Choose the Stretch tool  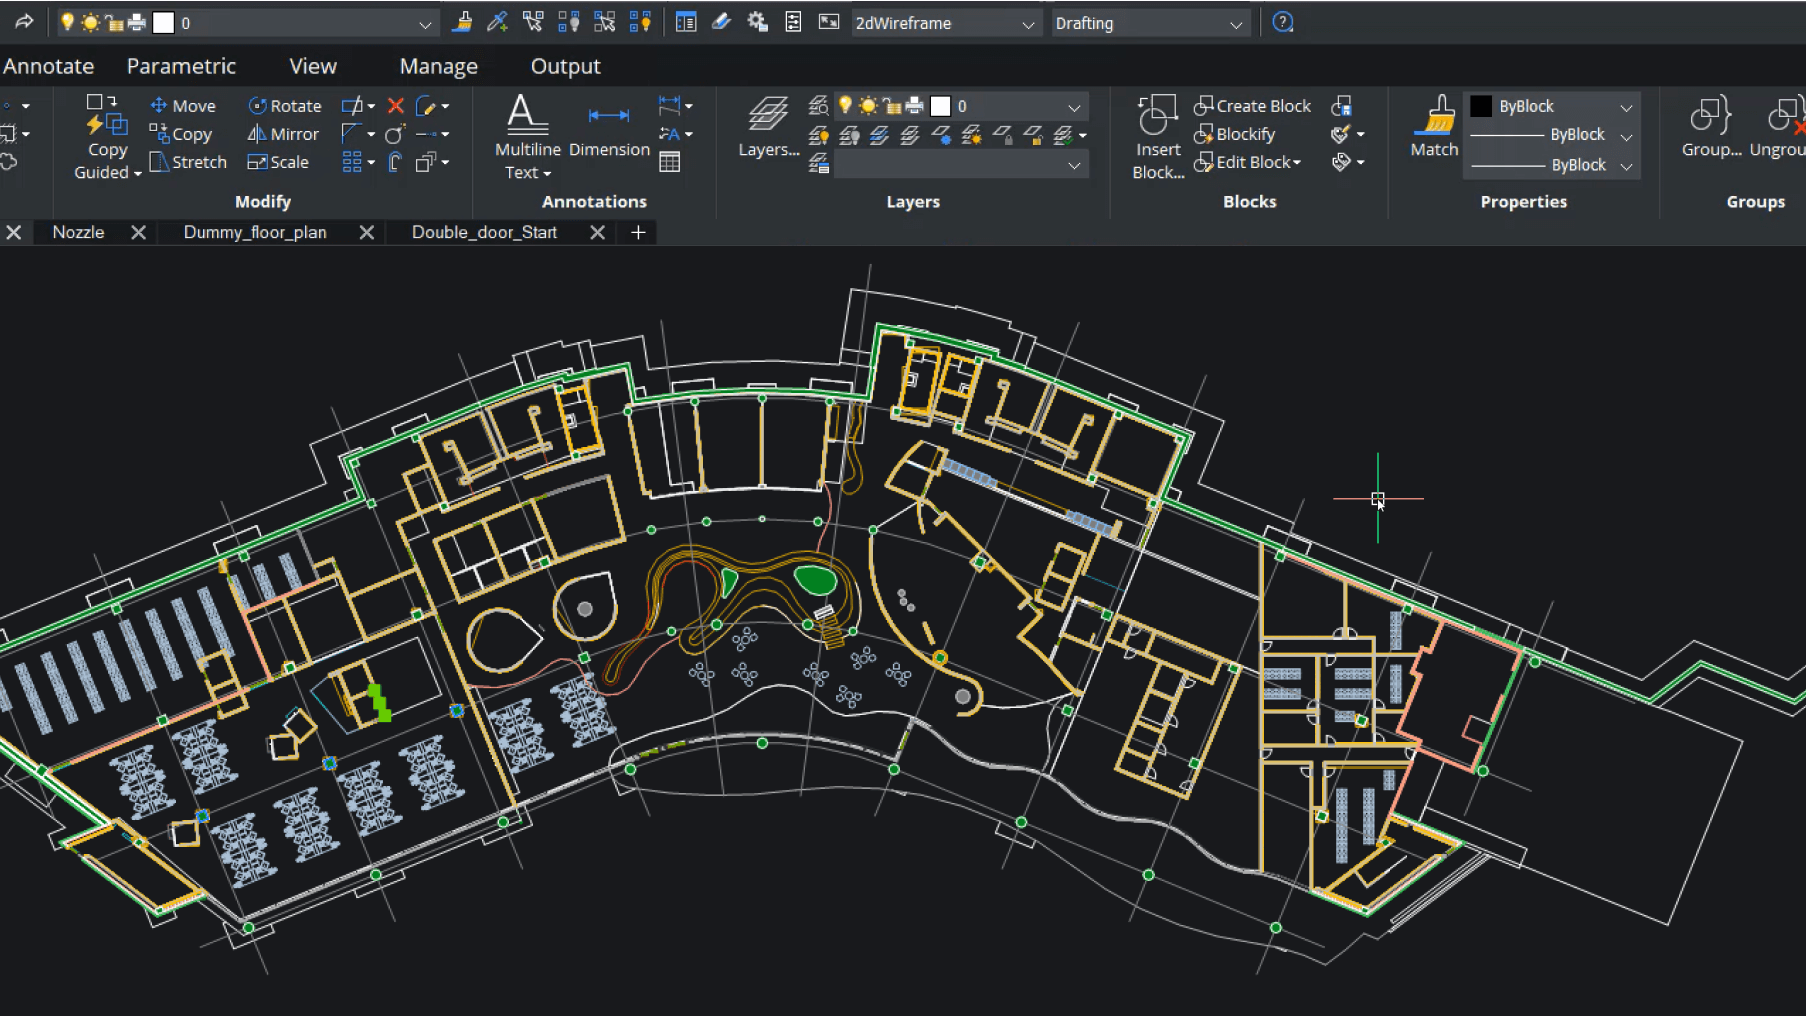click(188, 162)
